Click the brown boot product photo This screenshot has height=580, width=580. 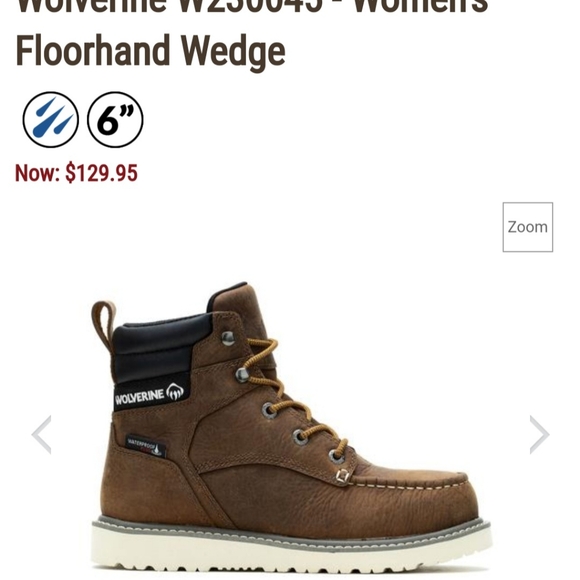pyautogui.click(x=292, y=431)
